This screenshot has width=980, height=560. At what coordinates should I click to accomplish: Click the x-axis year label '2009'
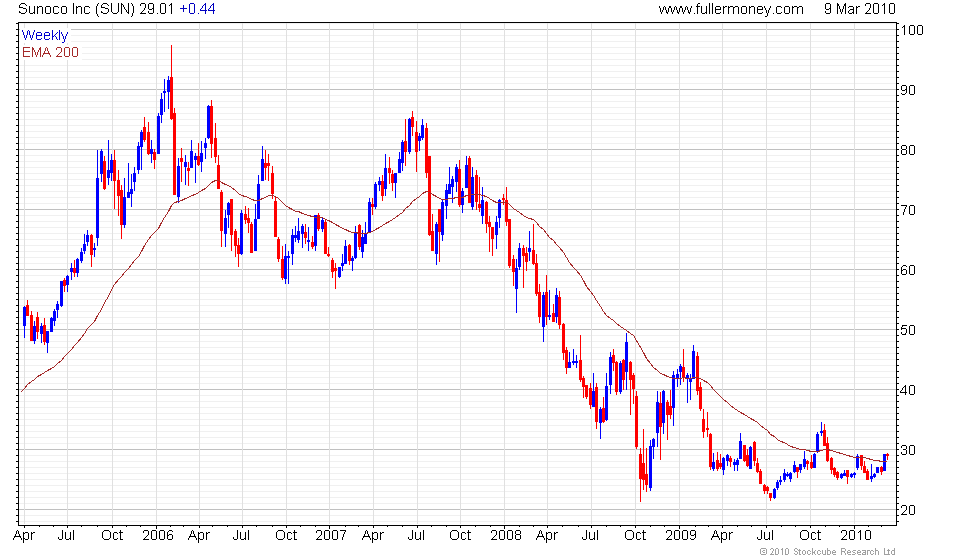click(x=681, y=536)
